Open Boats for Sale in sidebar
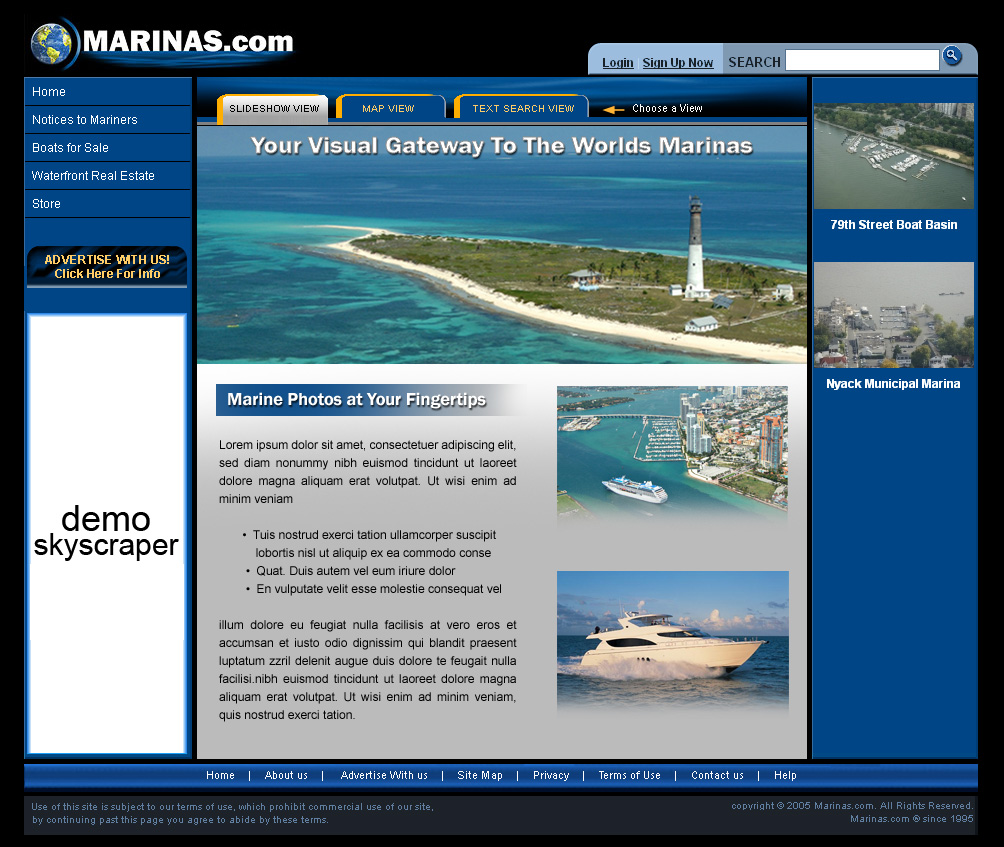The width and height of the screenshot is (1004, 847). (70, 148)
